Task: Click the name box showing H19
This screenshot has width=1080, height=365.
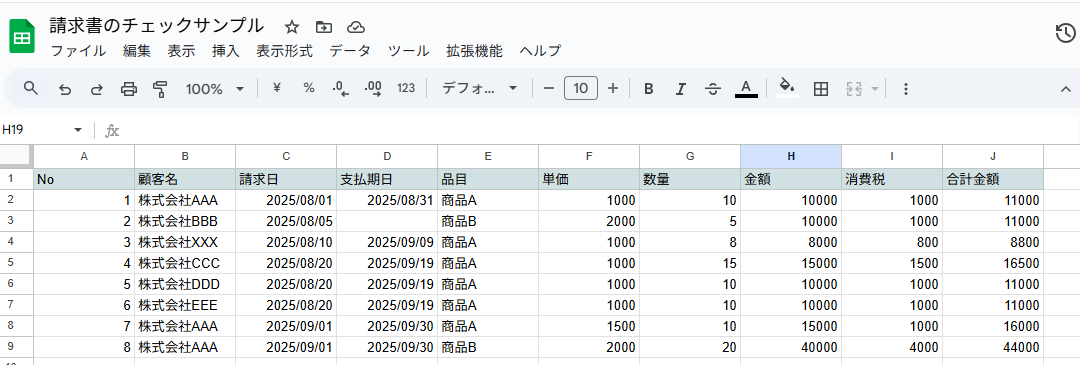Action: [x=34, y=130]
